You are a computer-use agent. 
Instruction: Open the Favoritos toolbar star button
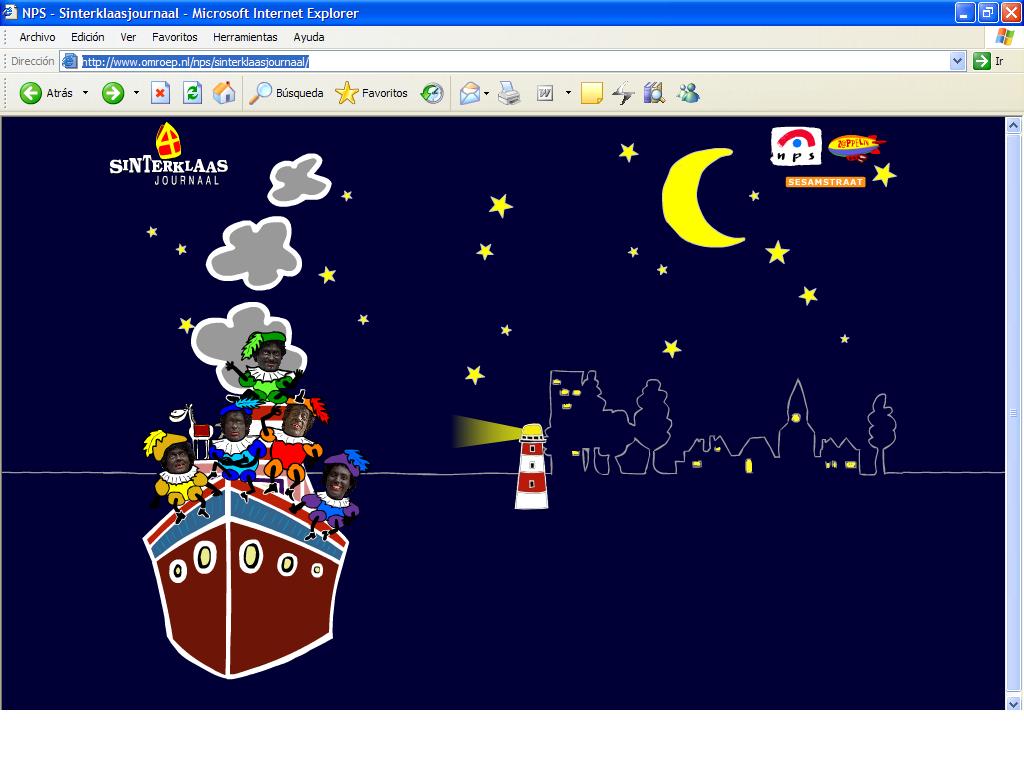372,93
